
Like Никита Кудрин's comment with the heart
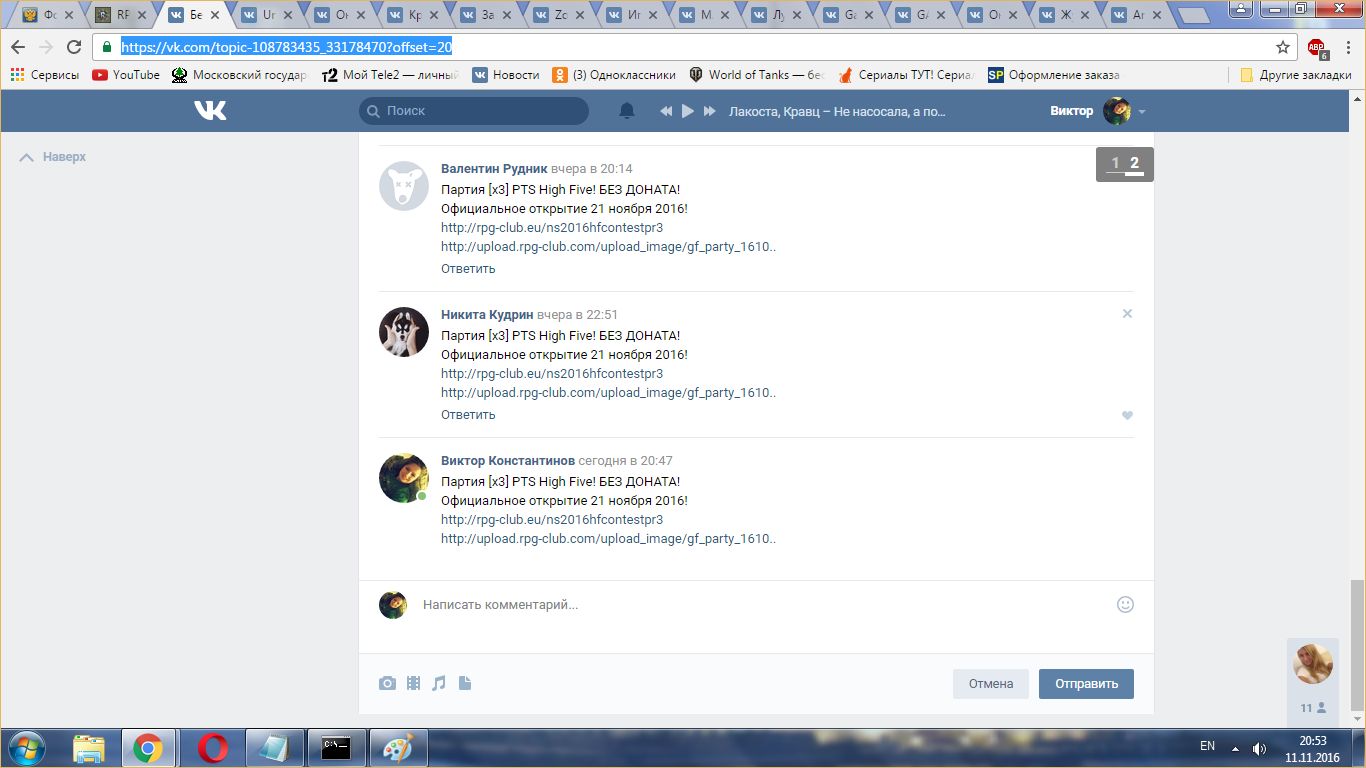coord(1127,415)
